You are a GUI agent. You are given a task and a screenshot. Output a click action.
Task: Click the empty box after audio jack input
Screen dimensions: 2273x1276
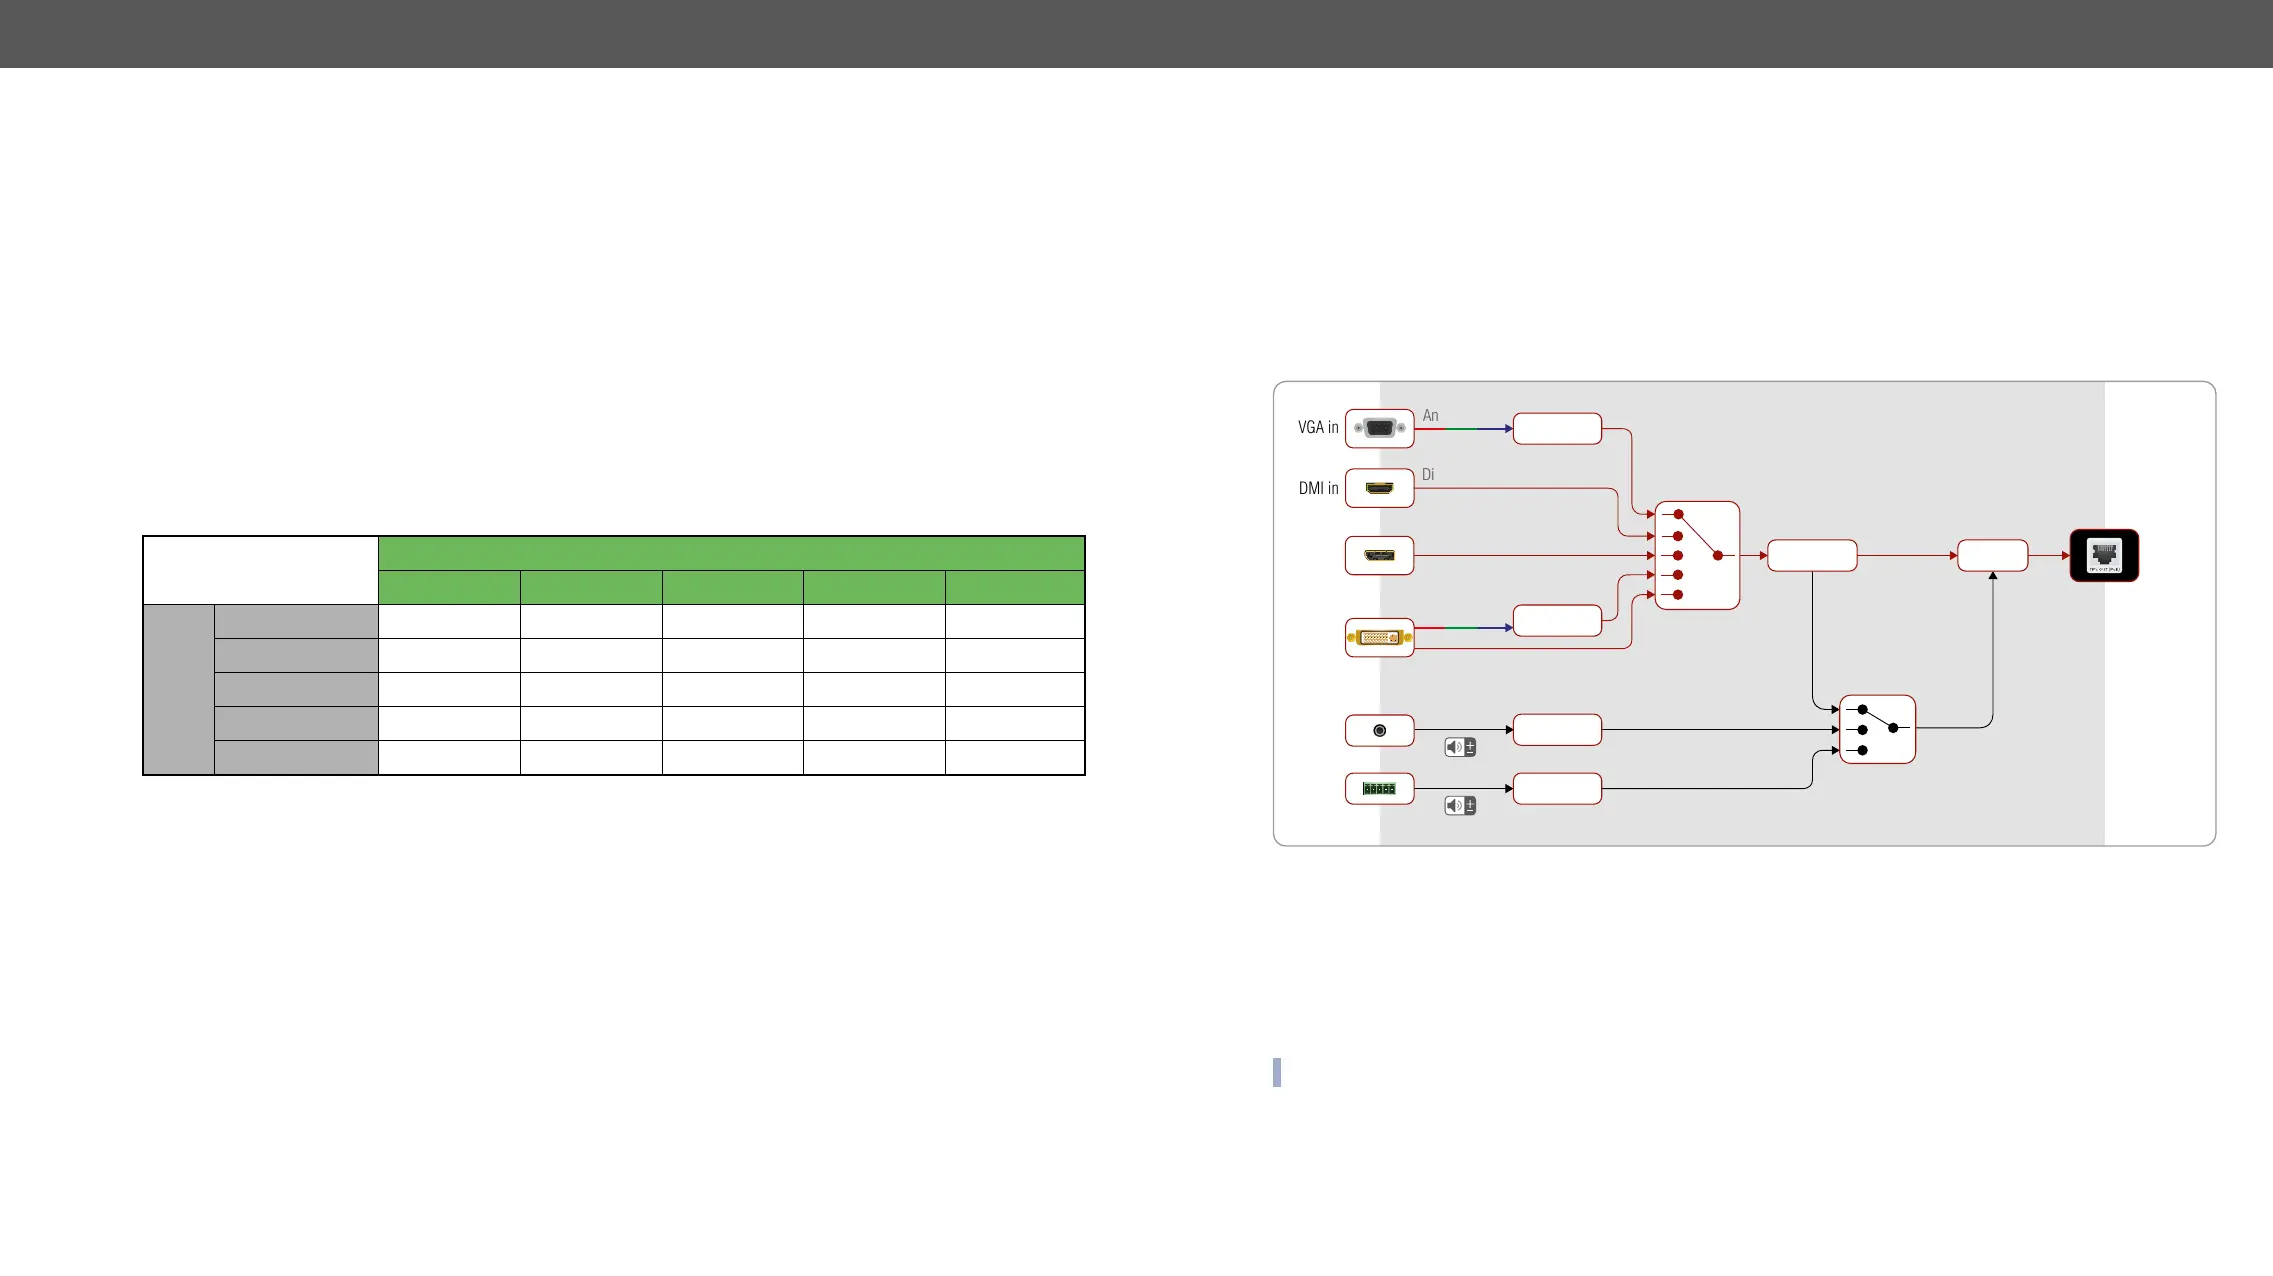(1557, 730)
